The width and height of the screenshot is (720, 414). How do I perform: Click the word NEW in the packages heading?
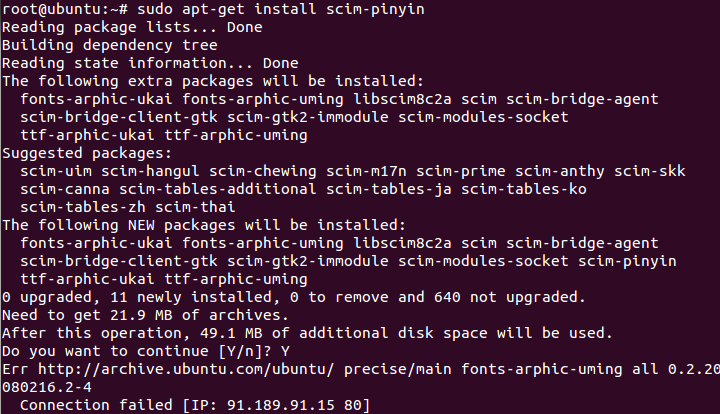click(x=141, y=225)
